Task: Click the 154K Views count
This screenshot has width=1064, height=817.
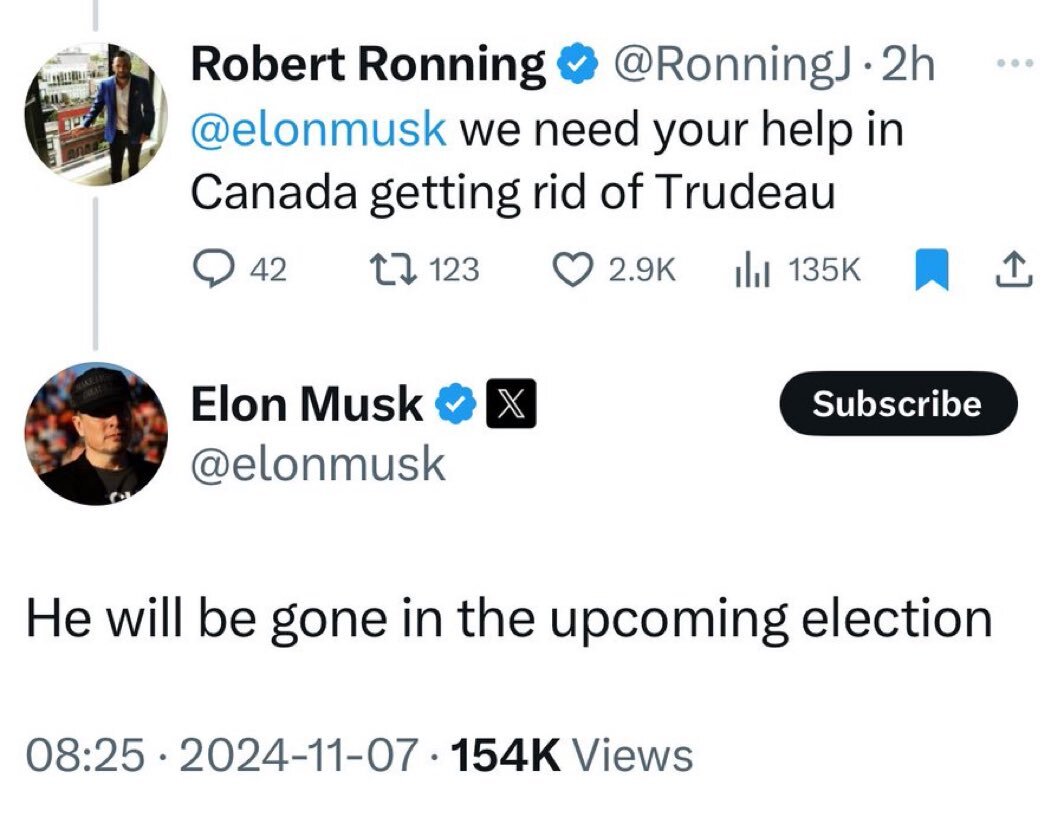Action: point(571,755)
